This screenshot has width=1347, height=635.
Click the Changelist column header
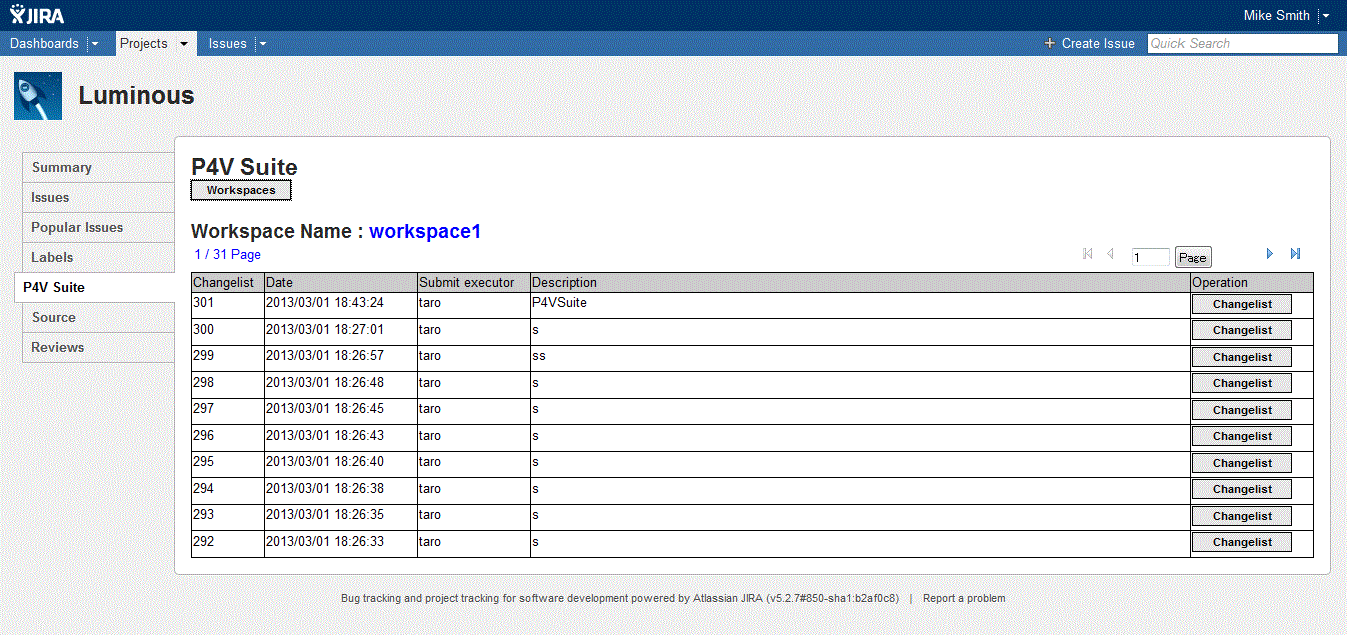point(228,282)
